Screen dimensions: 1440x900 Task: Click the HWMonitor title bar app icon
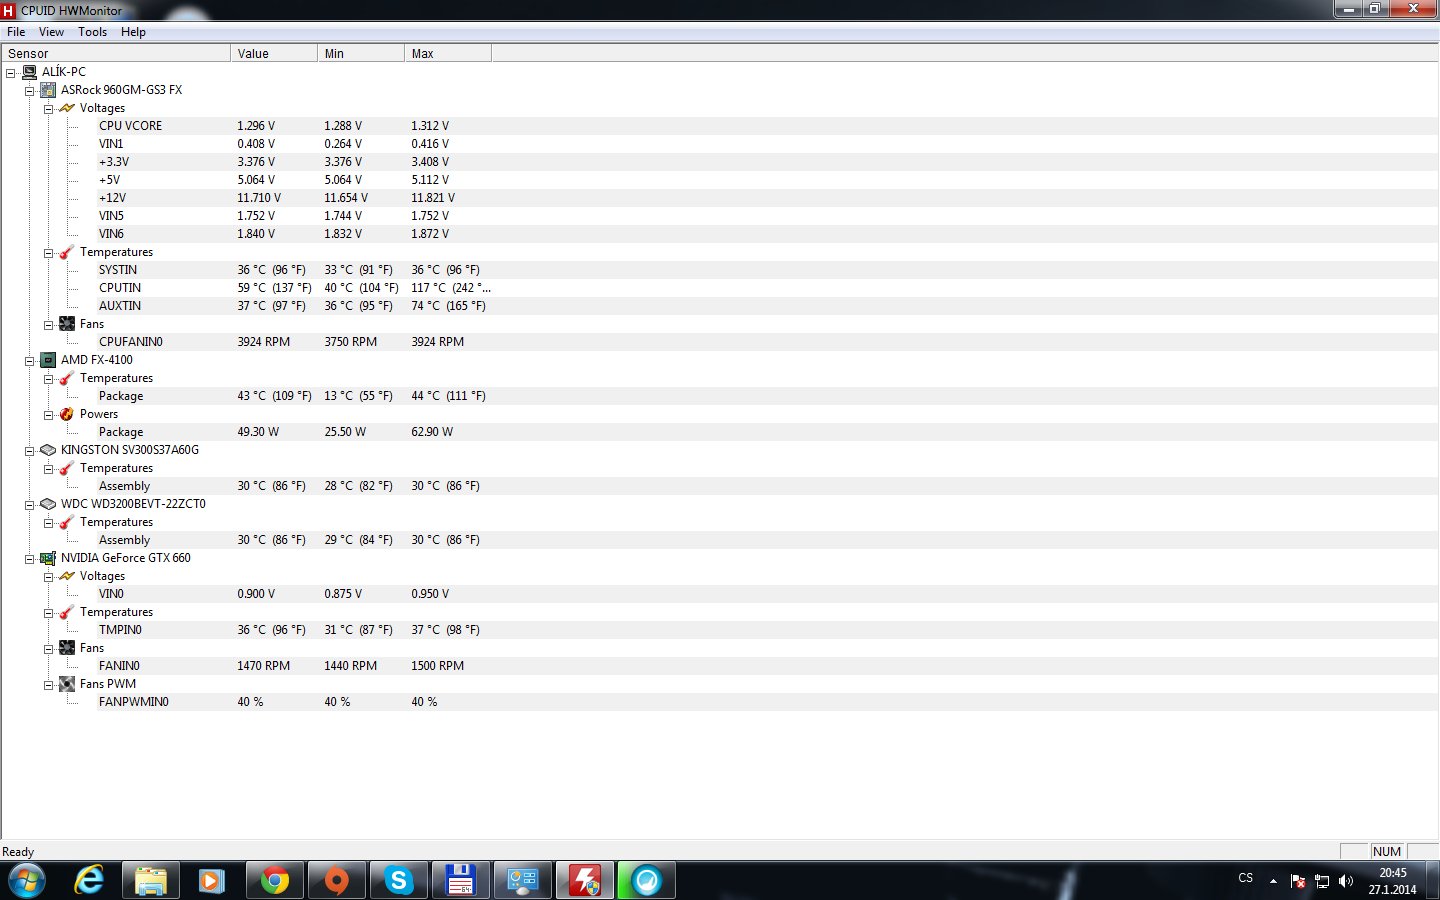[9, 10]
